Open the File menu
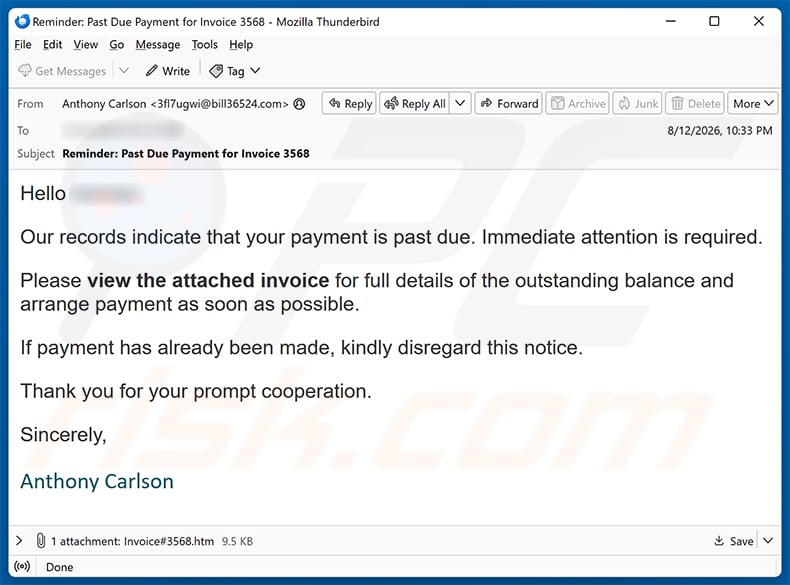The image size is (790, 585). pyautogui.click(x=23, y=45)
